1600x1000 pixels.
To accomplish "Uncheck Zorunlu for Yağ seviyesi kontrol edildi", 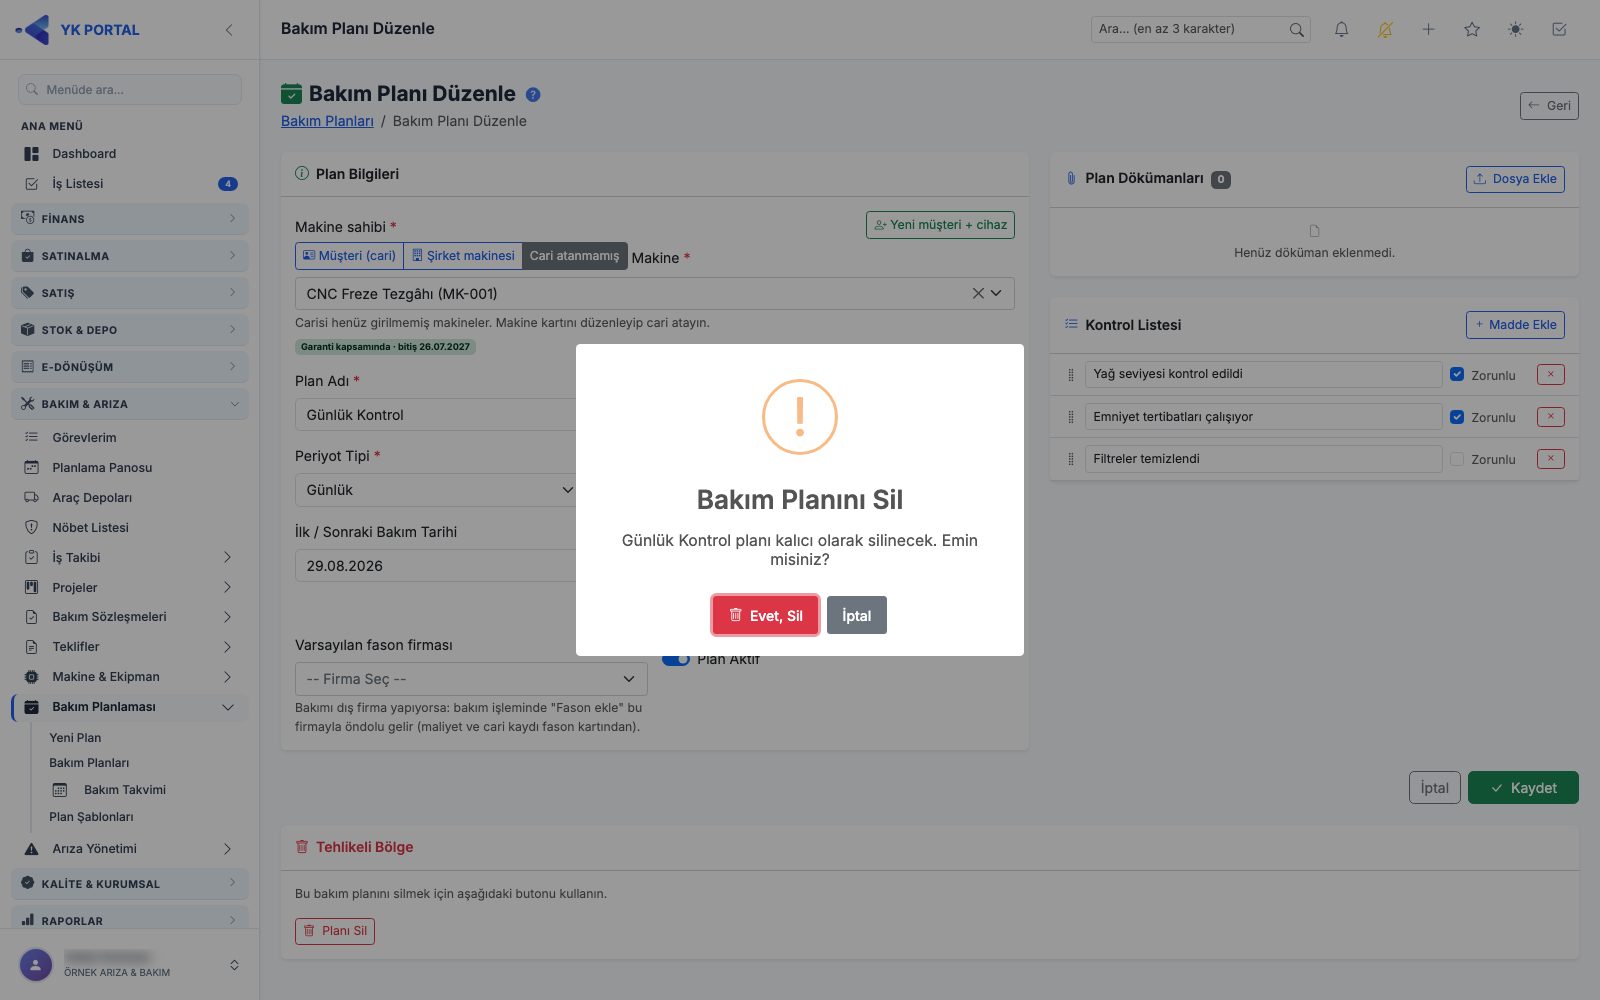I will [1457, 374].
